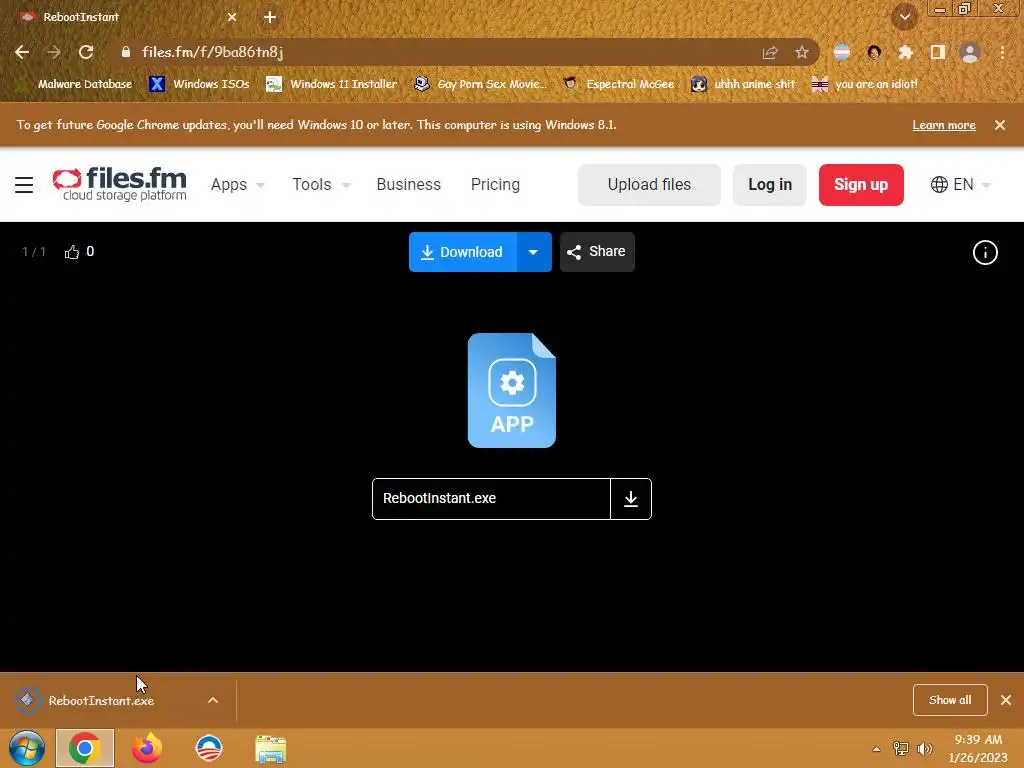Bookmark this page with the star icon
This screenshot has width=1024, height=768.
pos(802,52)
